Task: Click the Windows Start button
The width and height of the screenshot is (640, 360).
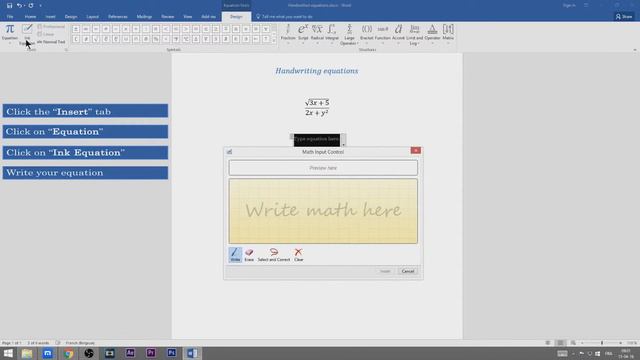Action: pyautogui.click(x=8, y=353)
